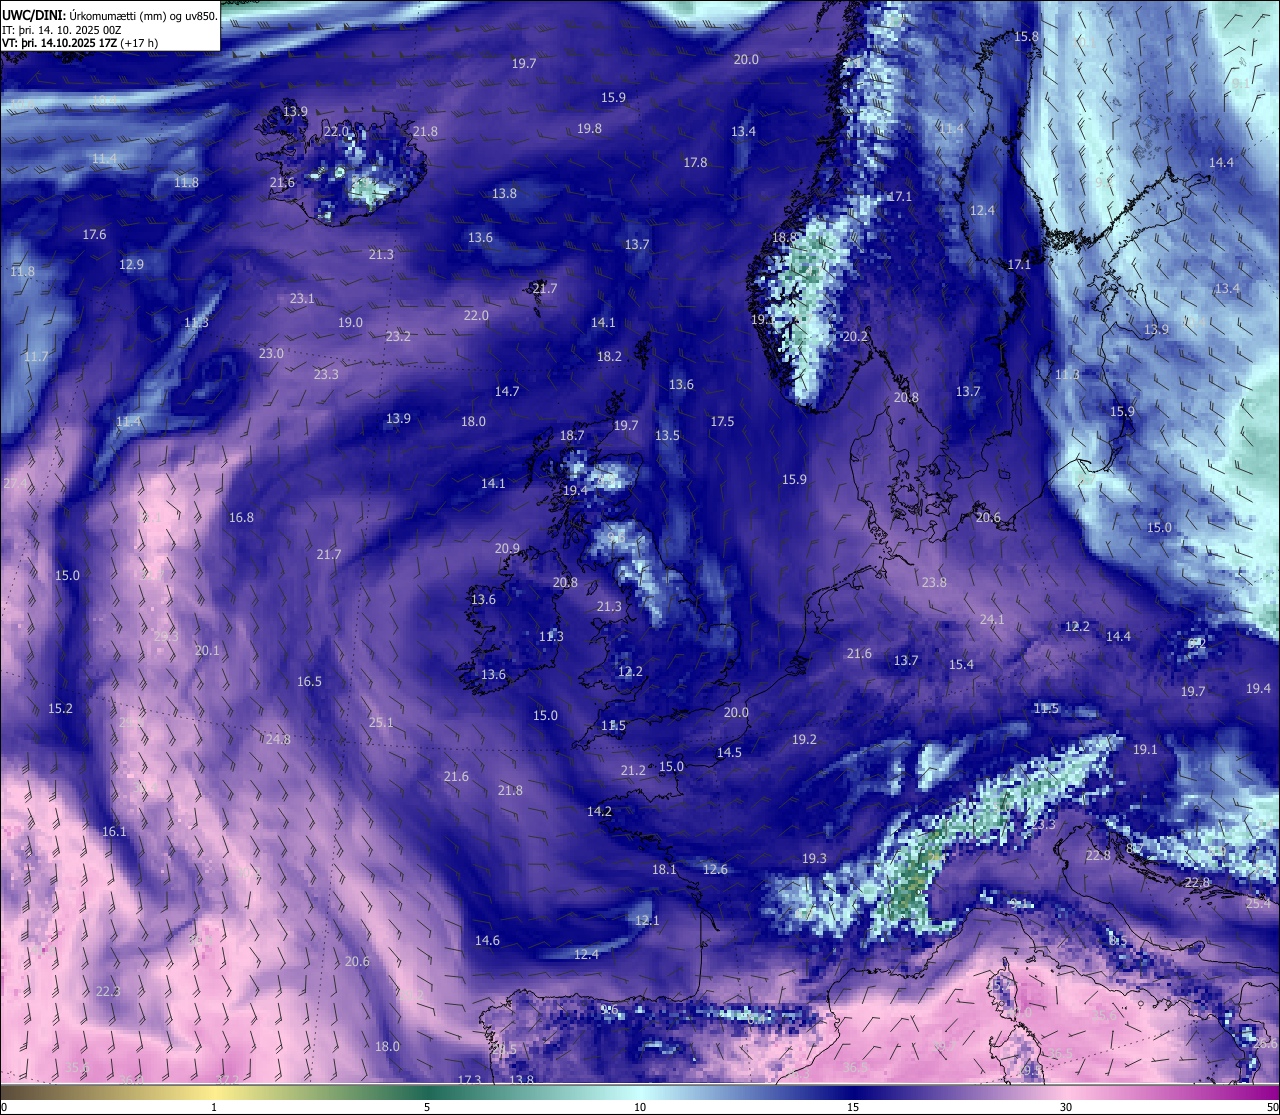Click the 14.6 map value
The image size is (1280, 1115).
tap(487, 941)
